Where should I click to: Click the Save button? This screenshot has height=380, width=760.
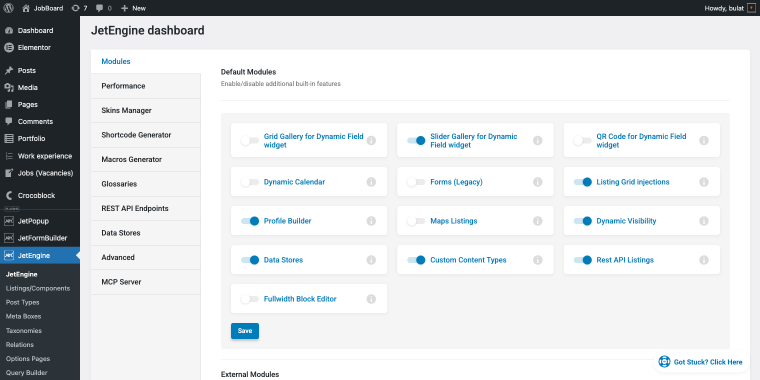[245, 331]
